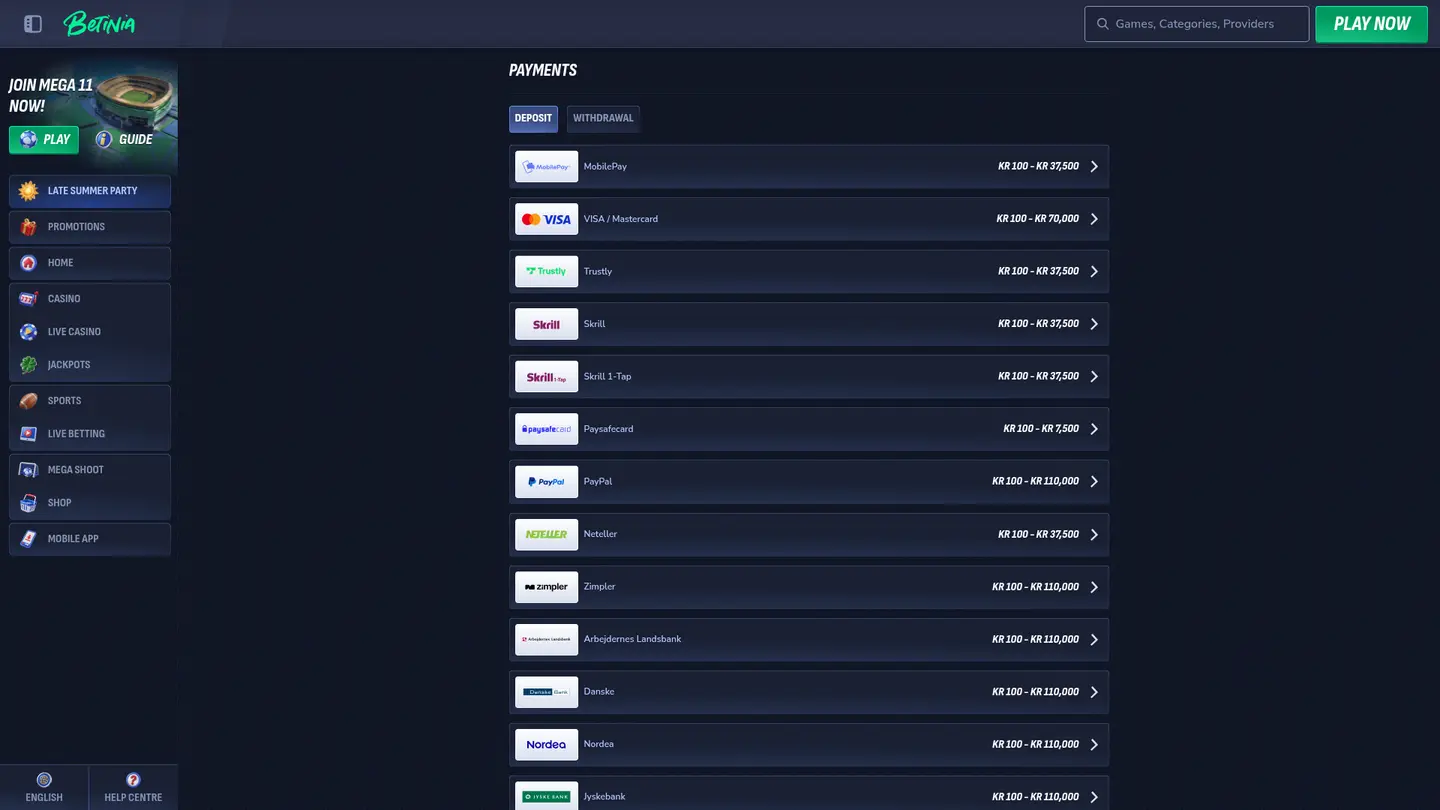Click the Live Casino chip icon

tap(28, 332)
